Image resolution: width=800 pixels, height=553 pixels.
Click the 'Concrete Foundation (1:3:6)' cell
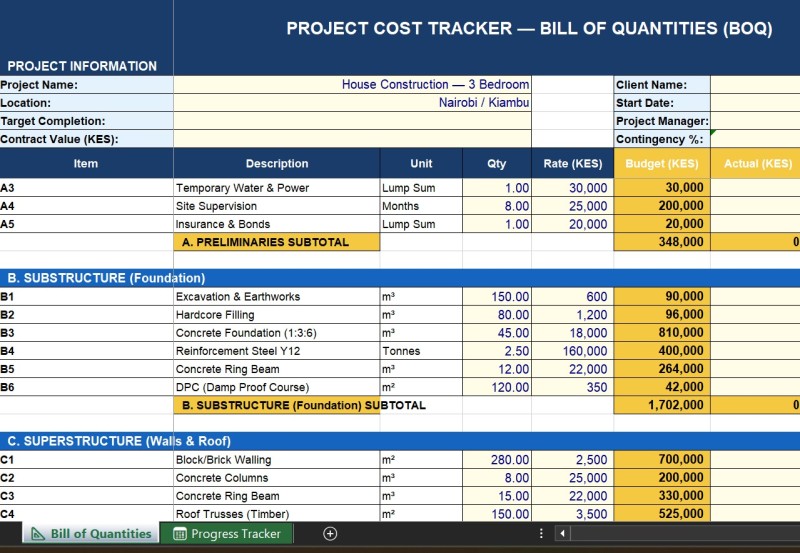277,333
